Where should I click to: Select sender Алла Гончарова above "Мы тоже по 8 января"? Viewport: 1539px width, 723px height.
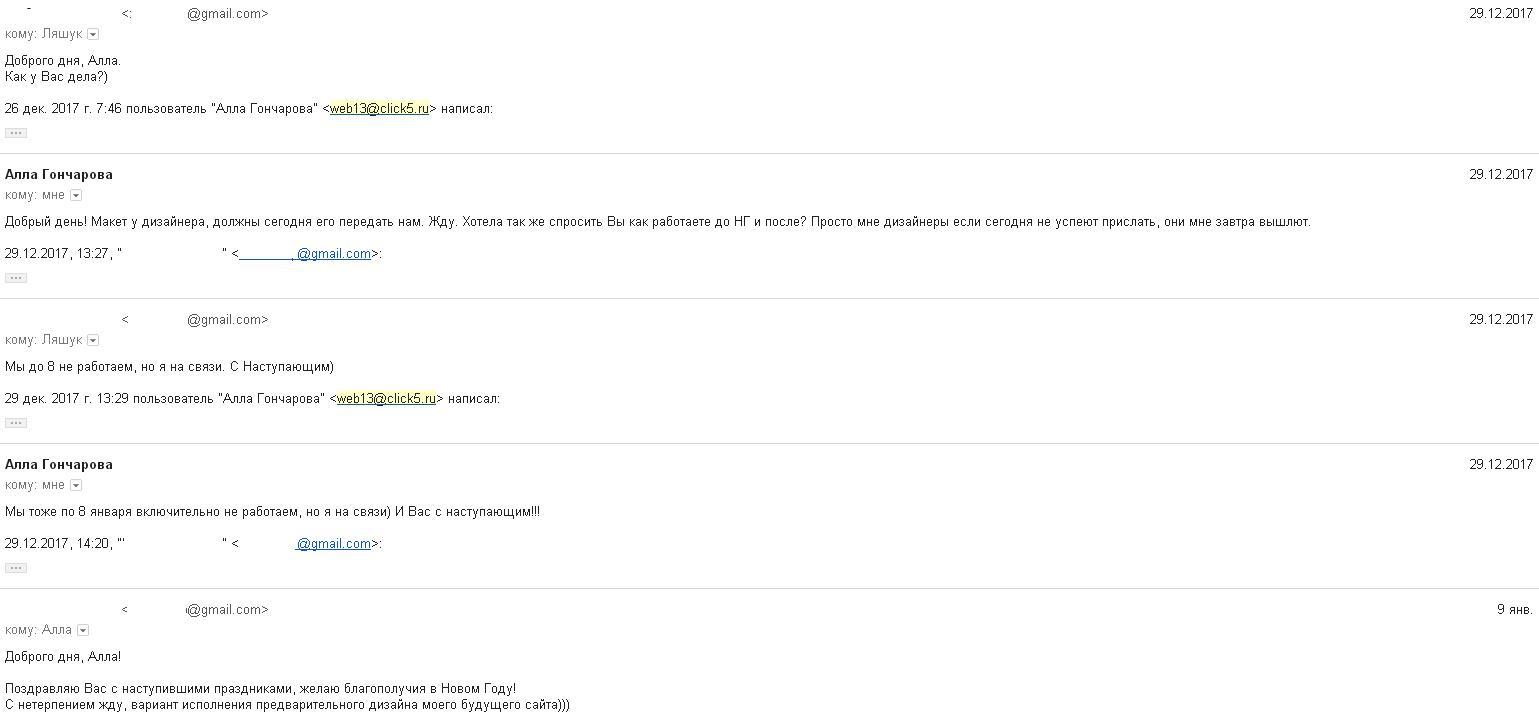coord(59,464)
